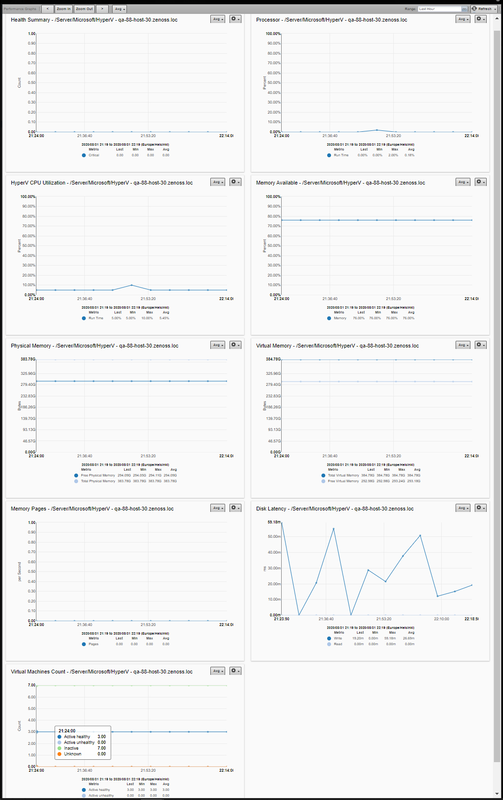The width and height of the screenshot is (503, 800).
Task: Click Read legend dot in Disk Latency graph
Action: (x=329, y=644)
